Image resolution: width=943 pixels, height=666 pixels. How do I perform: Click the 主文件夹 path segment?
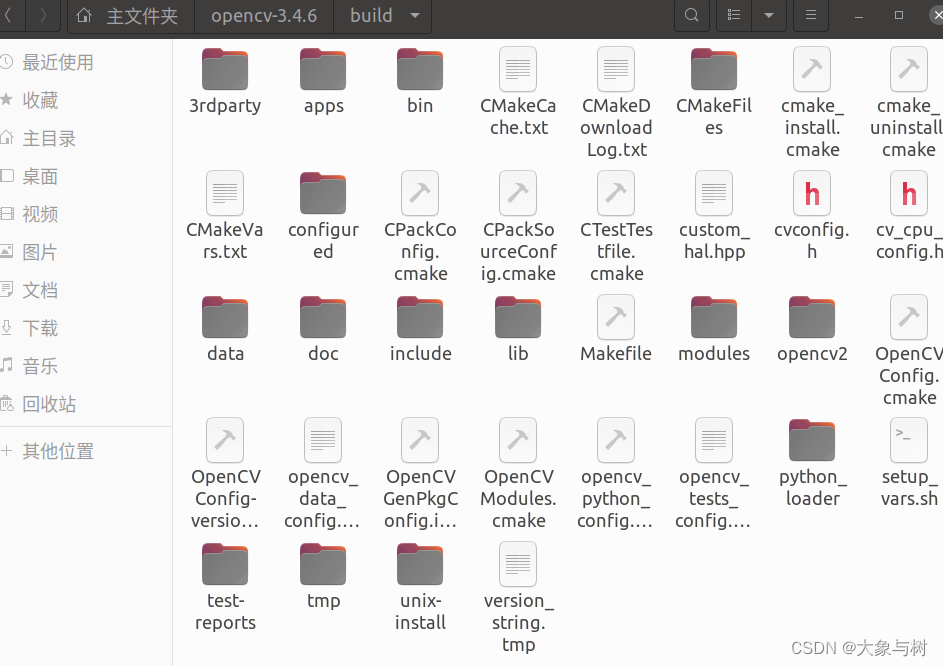coord(132,16)
